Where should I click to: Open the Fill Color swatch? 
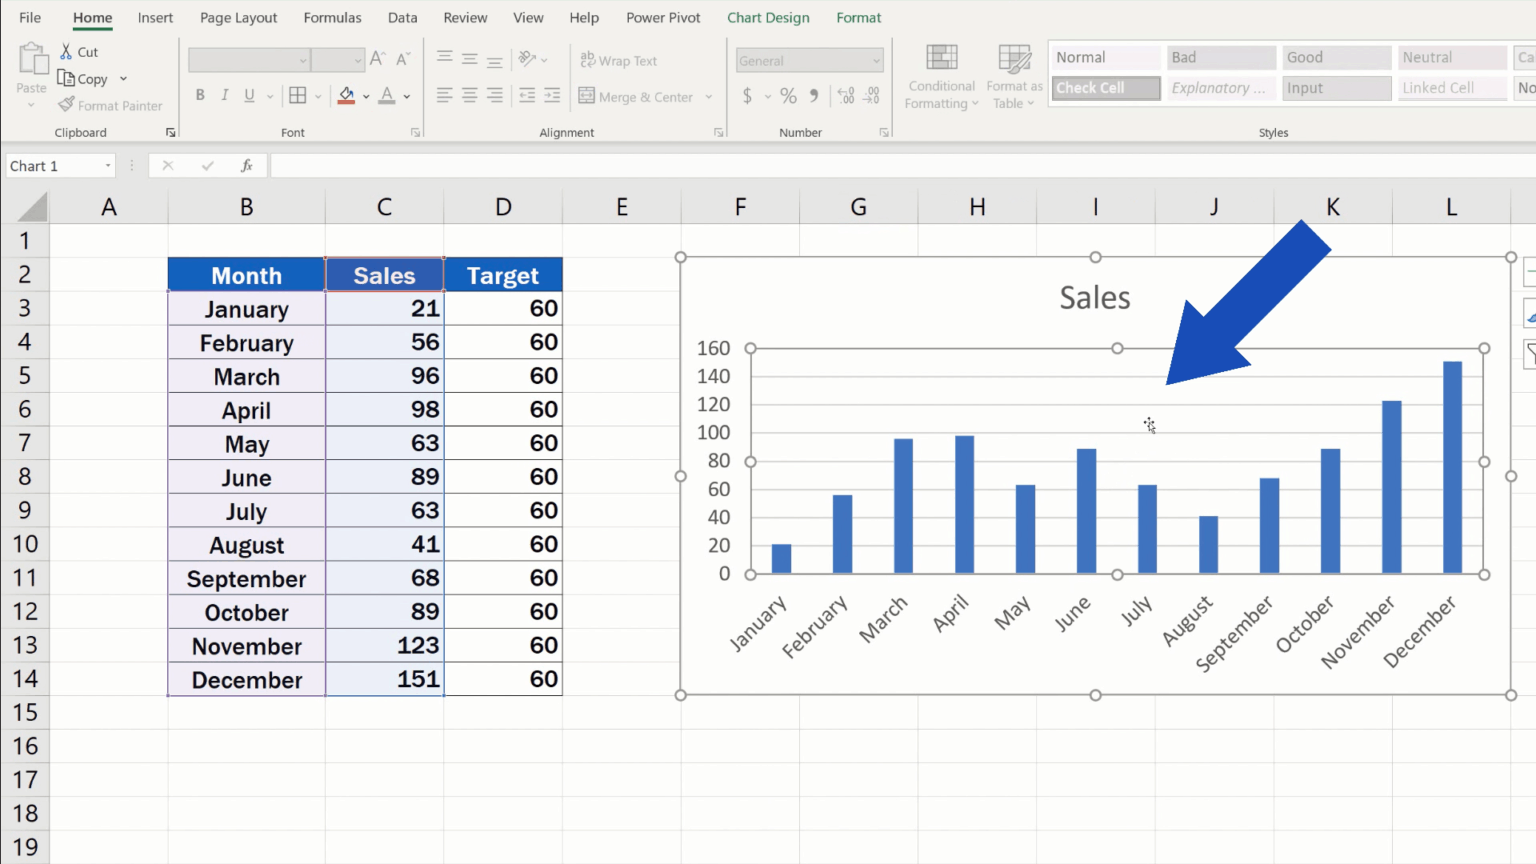(347, 95)
